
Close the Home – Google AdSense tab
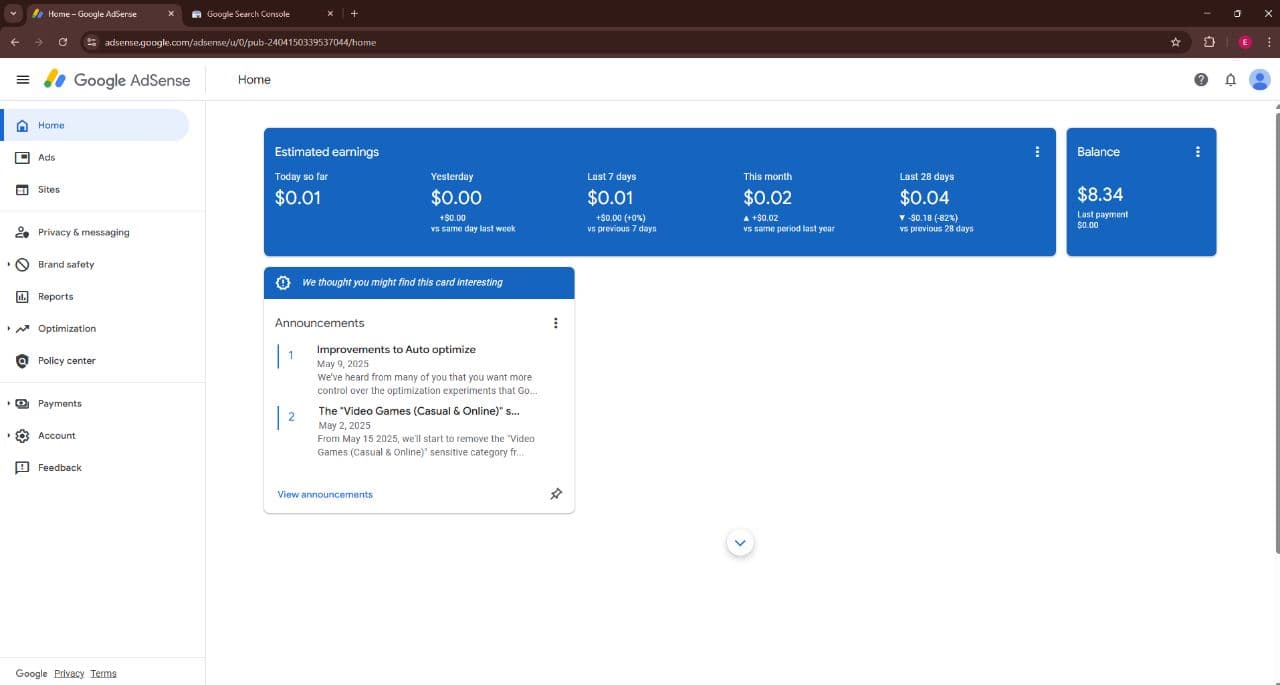coord(170,14)
